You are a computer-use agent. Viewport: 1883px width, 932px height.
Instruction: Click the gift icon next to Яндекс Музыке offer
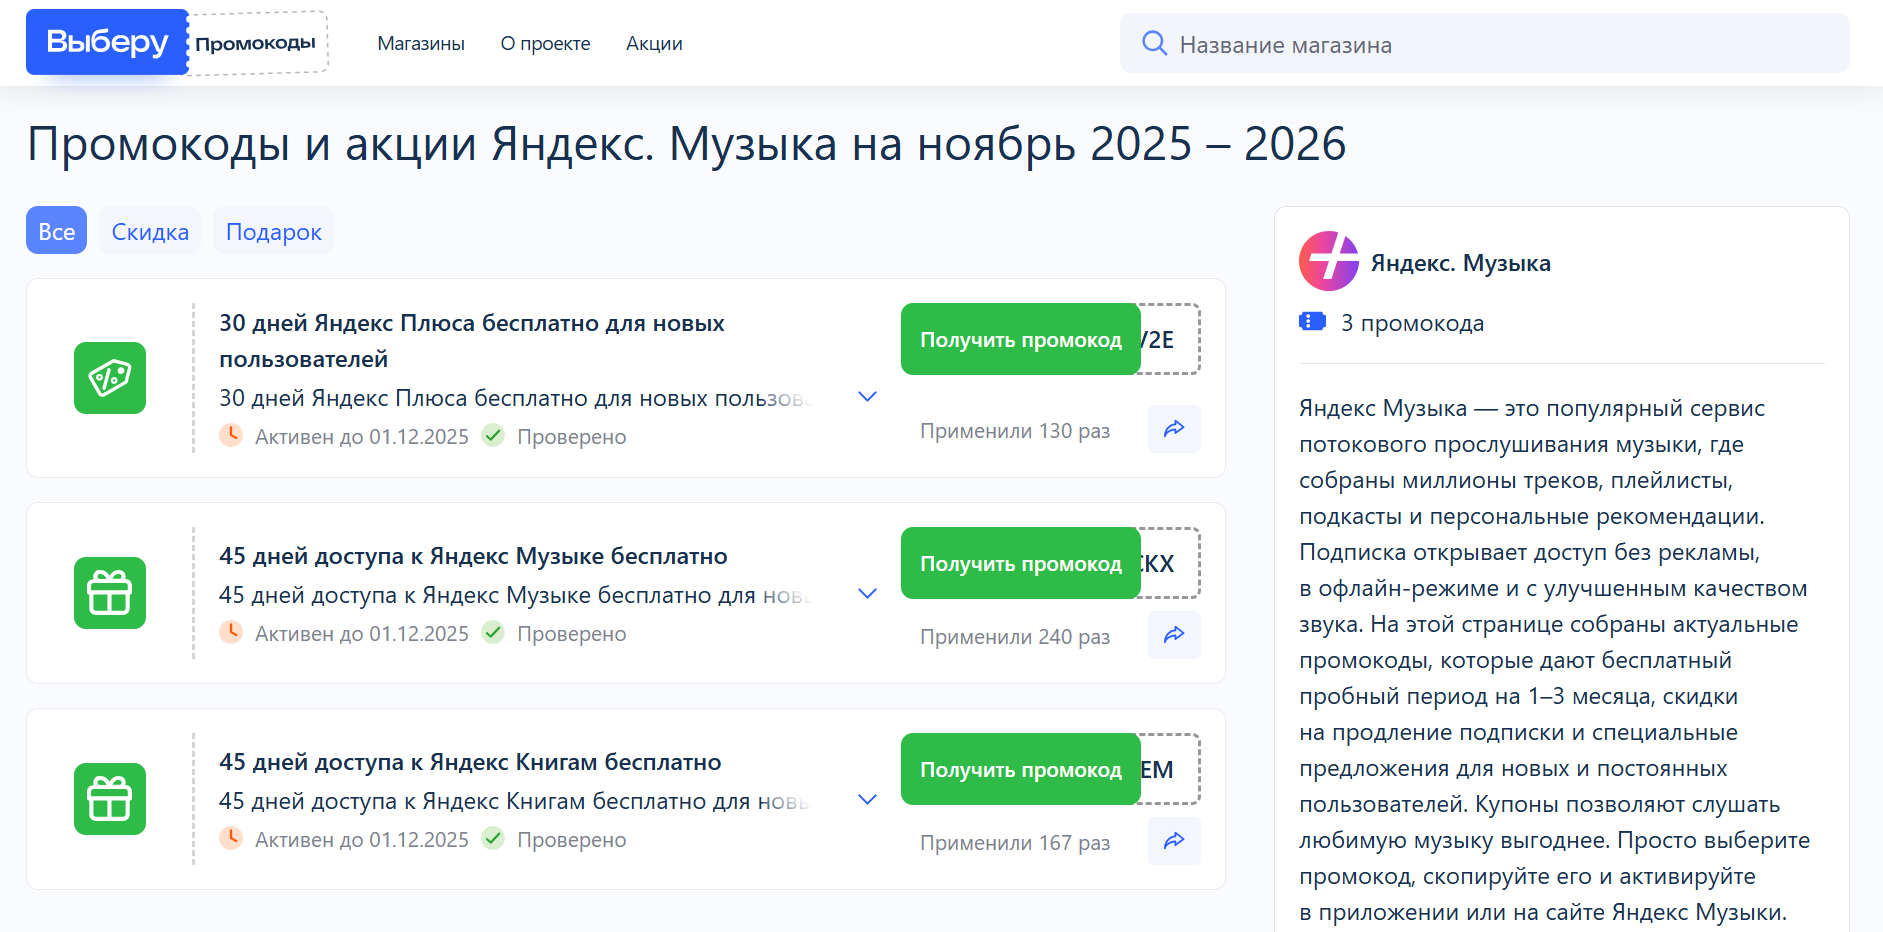110,593
